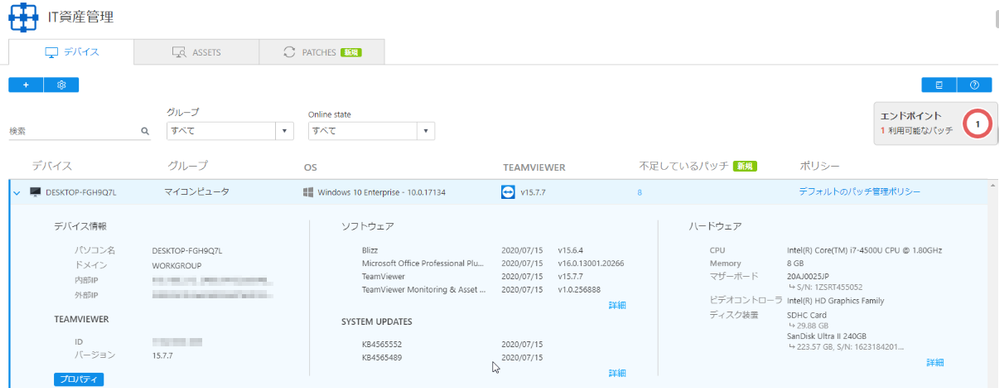The image size is (999, 388).
Task: Click the SDHC Card disk entry
Action: click(807, 315)
